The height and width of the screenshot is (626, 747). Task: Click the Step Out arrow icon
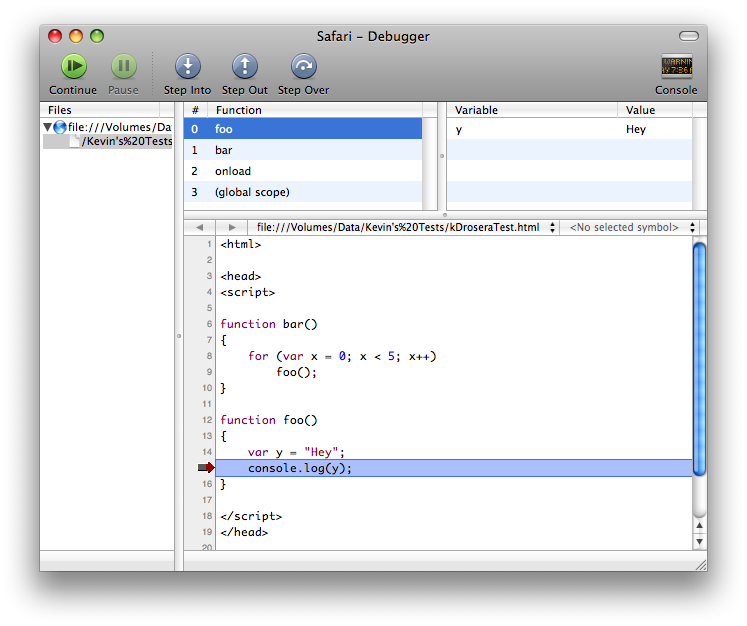pos(245,66)
